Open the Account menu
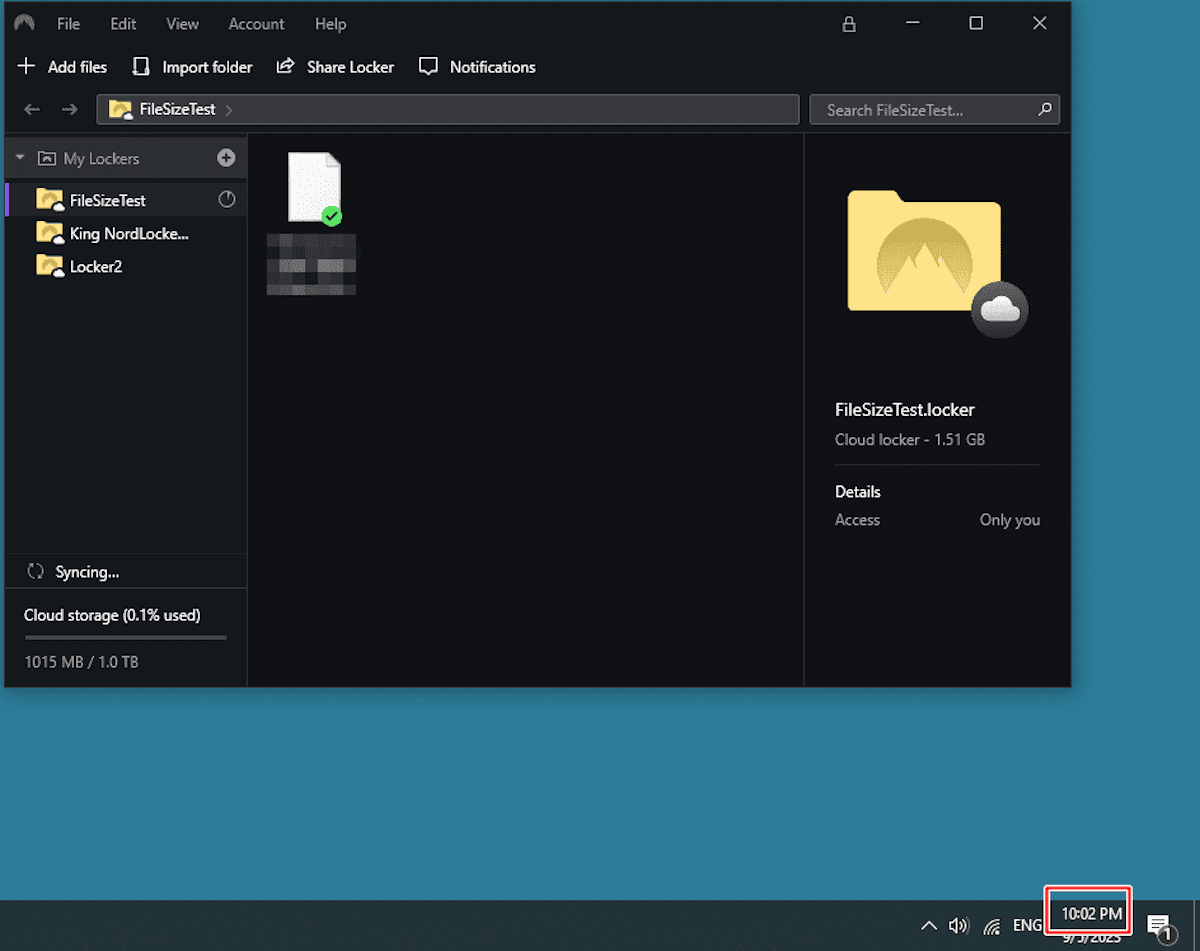Viewport: 1200px width, 951px height. coord(256,24)
